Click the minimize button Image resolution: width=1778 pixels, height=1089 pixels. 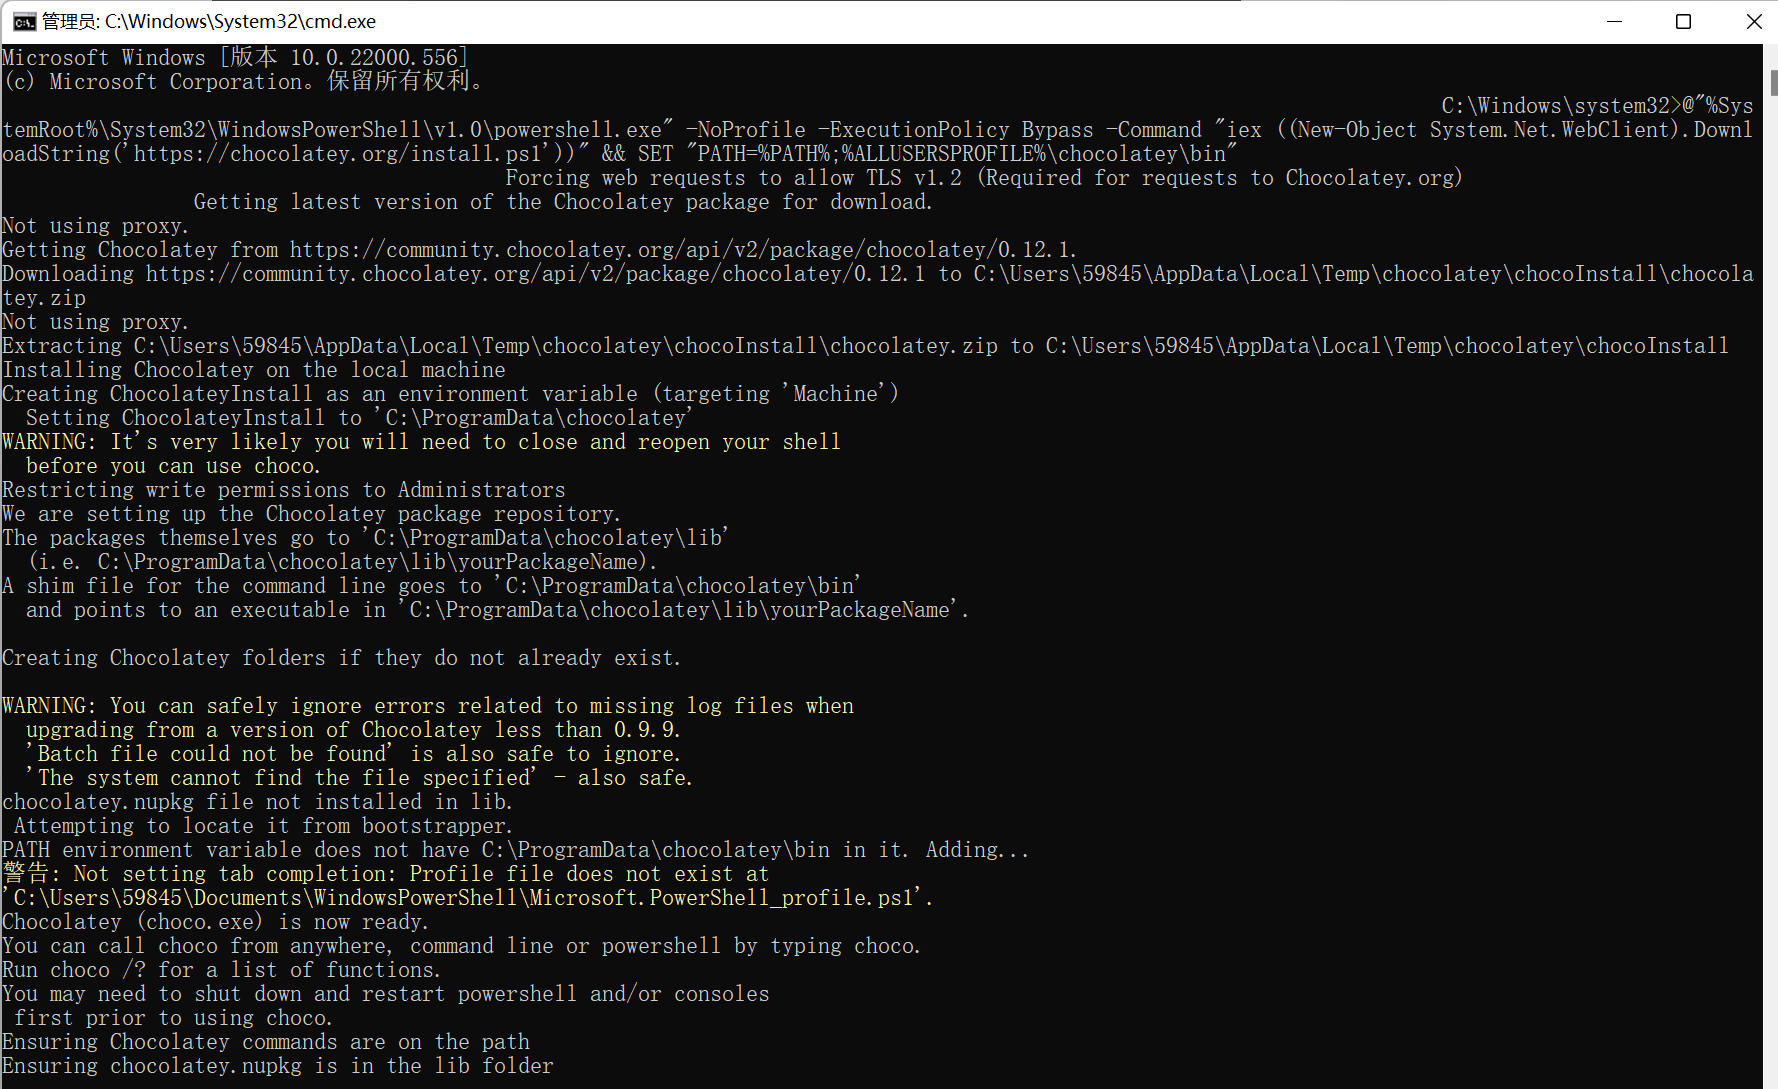pos(1615,20)
